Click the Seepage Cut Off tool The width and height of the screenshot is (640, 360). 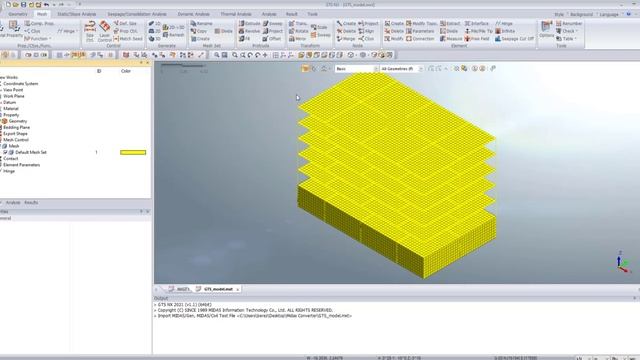coord(514,39)
